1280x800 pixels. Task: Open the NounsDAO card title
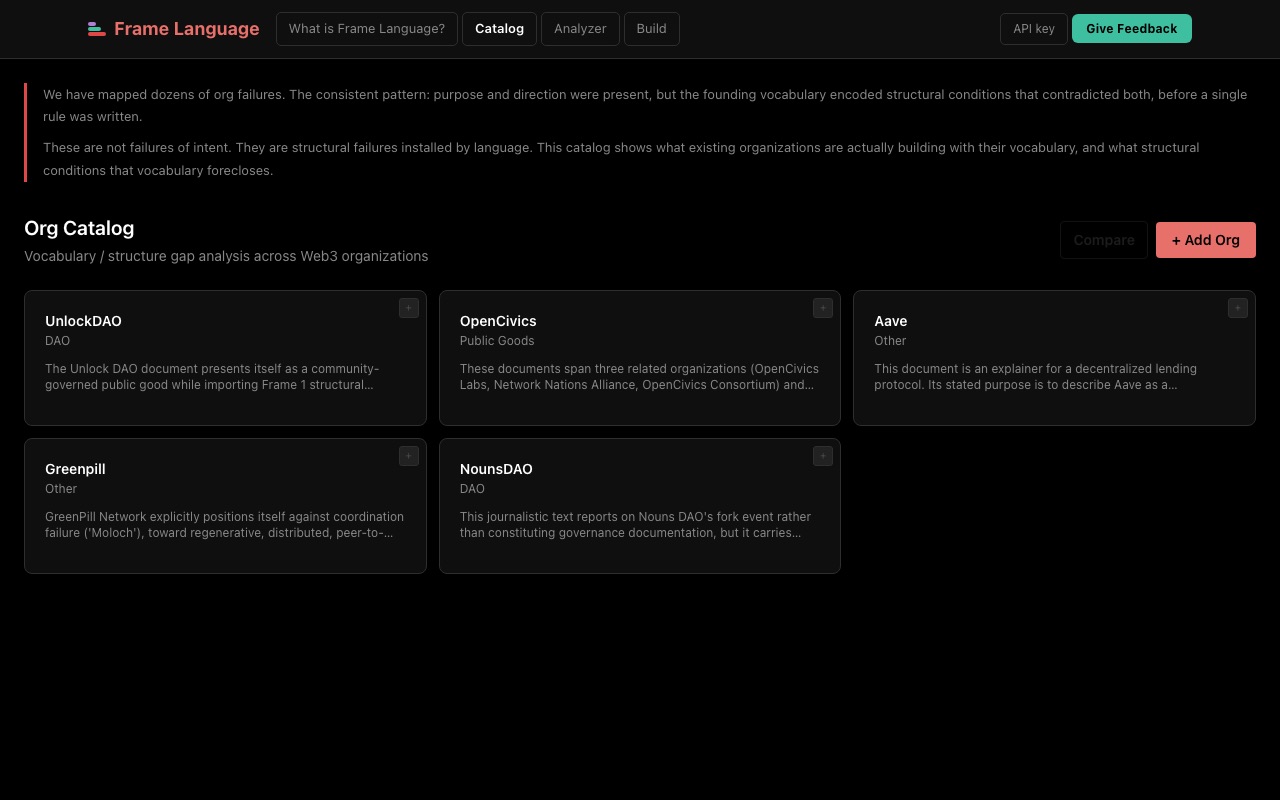click(496, 469)
